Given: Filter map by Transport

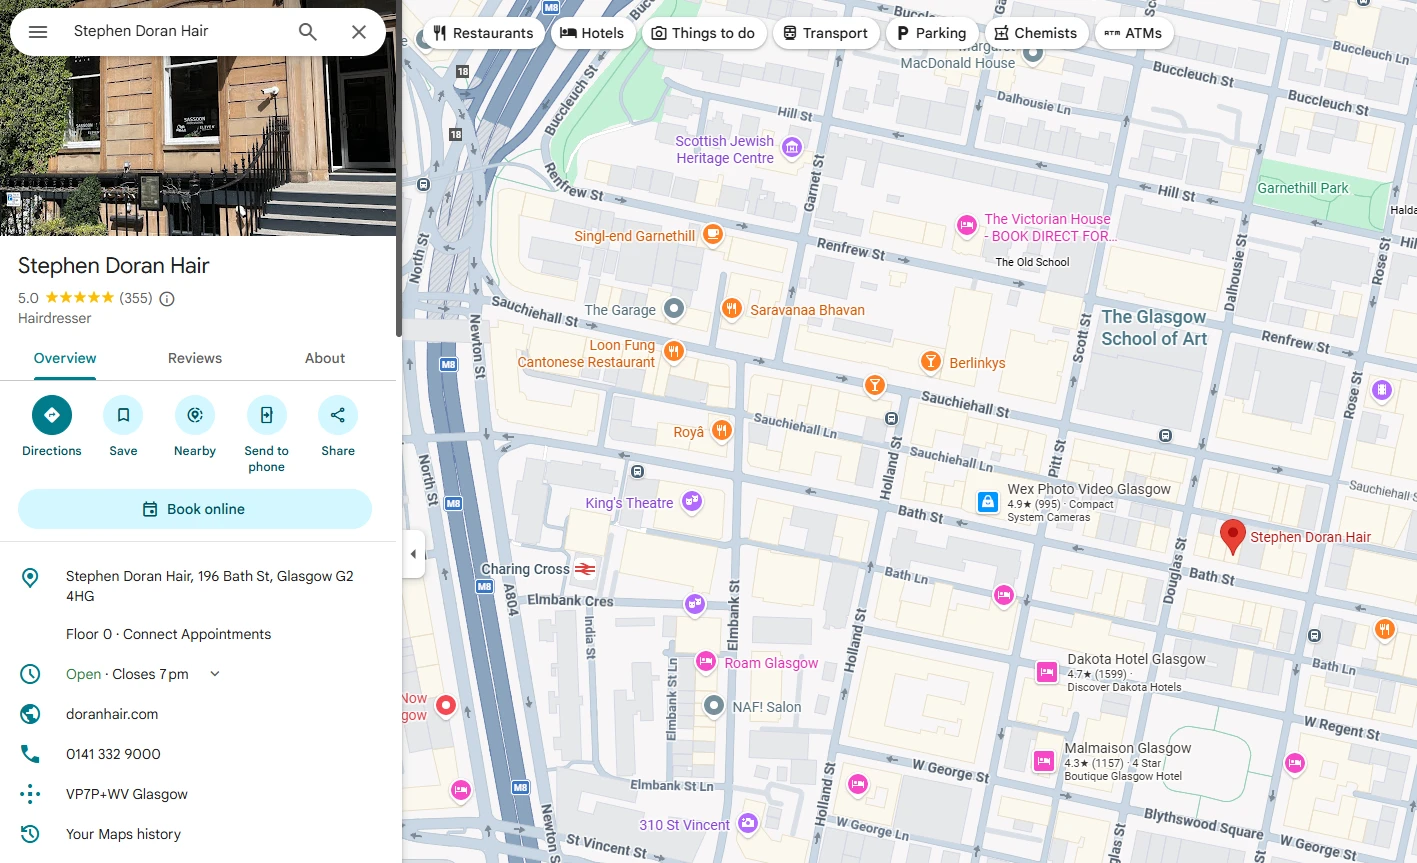Looking at the screenshot, I should click(x=825, y=33).
